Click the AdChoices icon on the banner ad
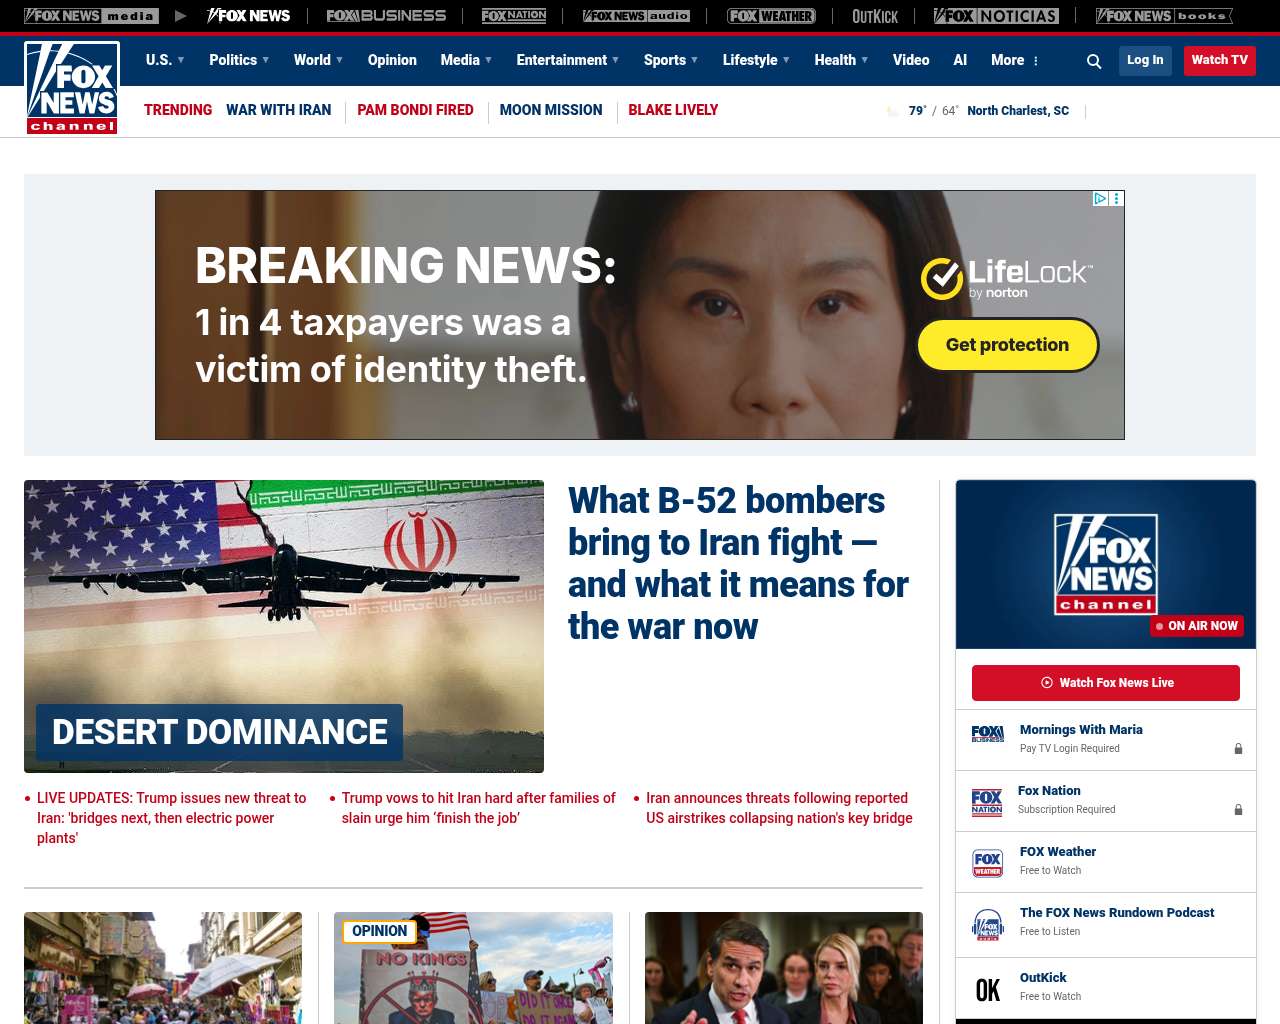 pyautogui.click(x=1100, y=199)
